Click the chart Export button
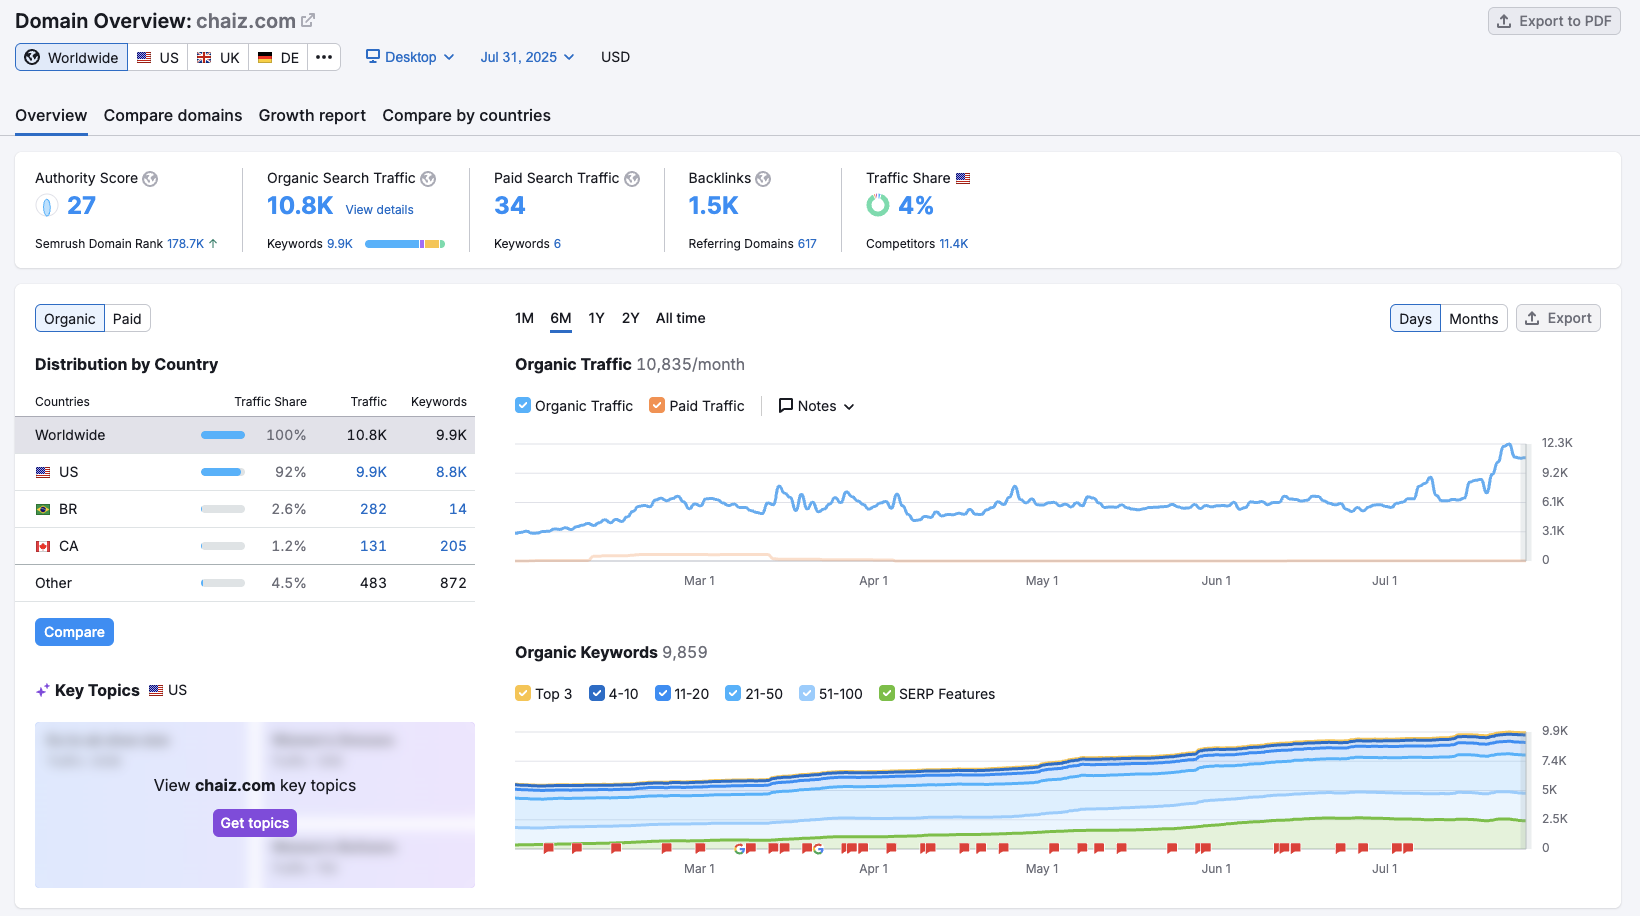This screenshot has height=916, width=1640. [1558, 318]
